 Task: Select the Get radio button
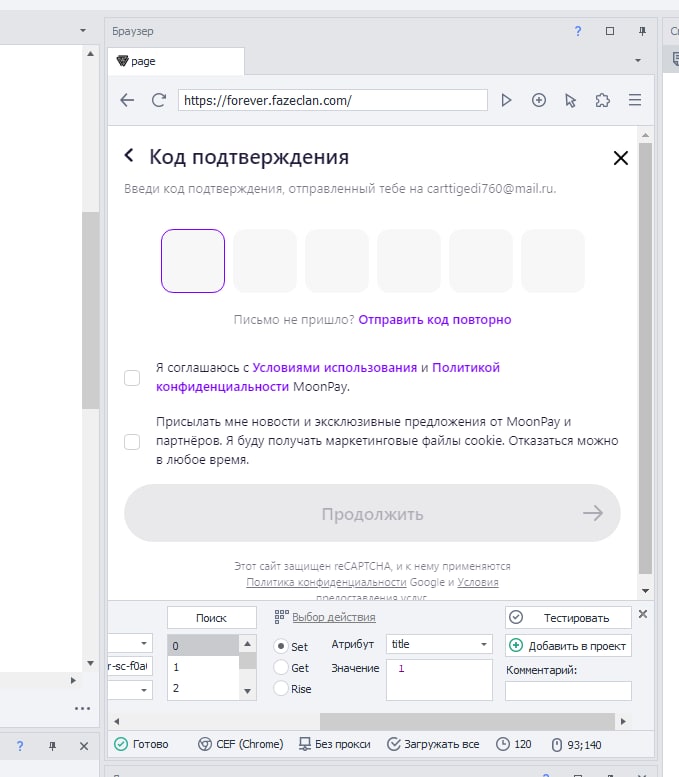281,667
